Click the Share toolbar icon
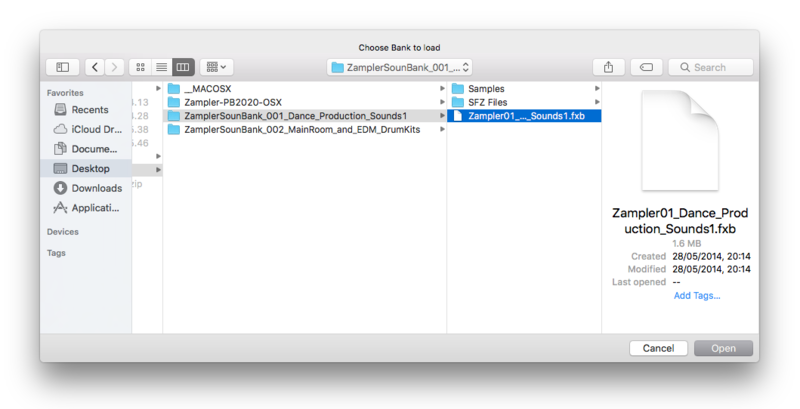Viewport: 800px width, 409px height. (x=608, y=67)
